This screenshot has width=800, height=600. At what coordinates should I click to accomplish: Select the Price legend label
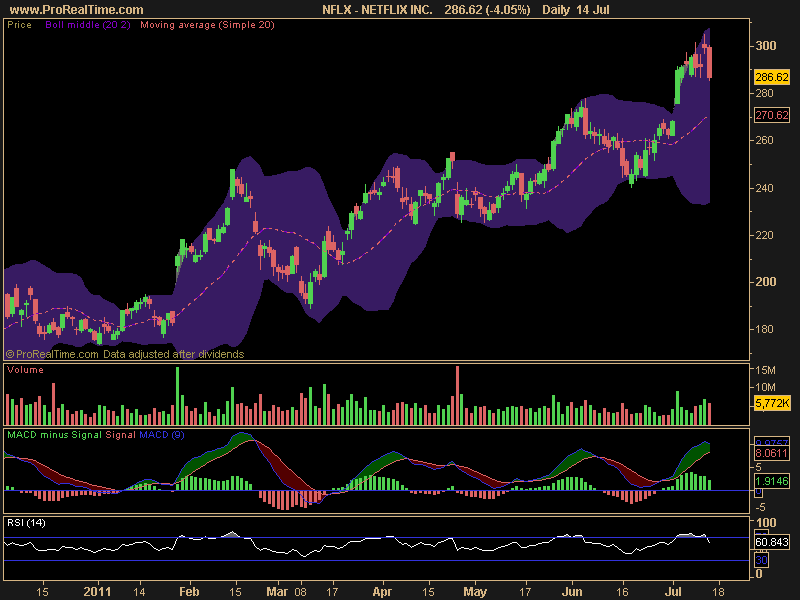coord(19,24)
